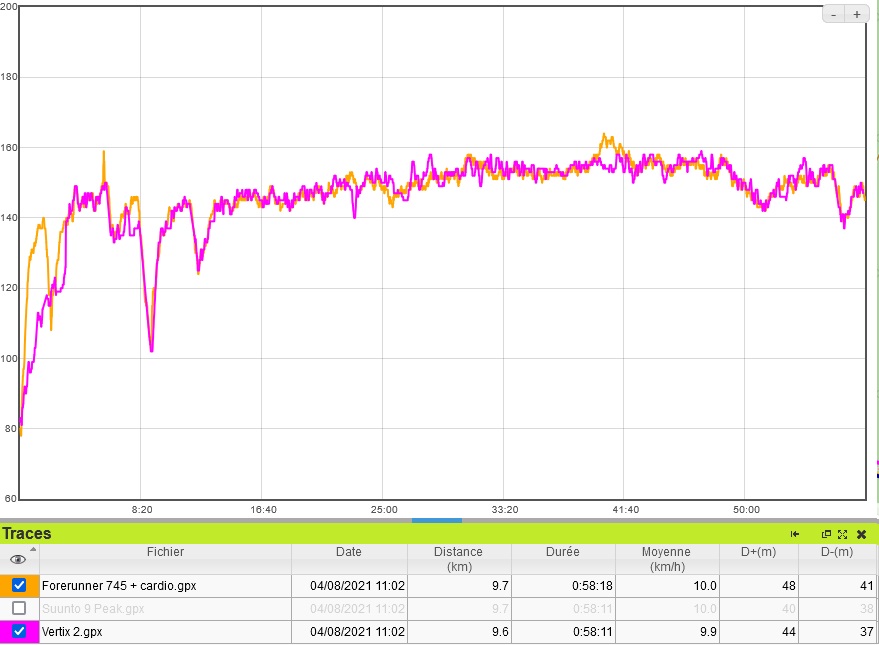Click the D+(m) column header
This screenshot has height=645, width=879.
coord(758,552)
